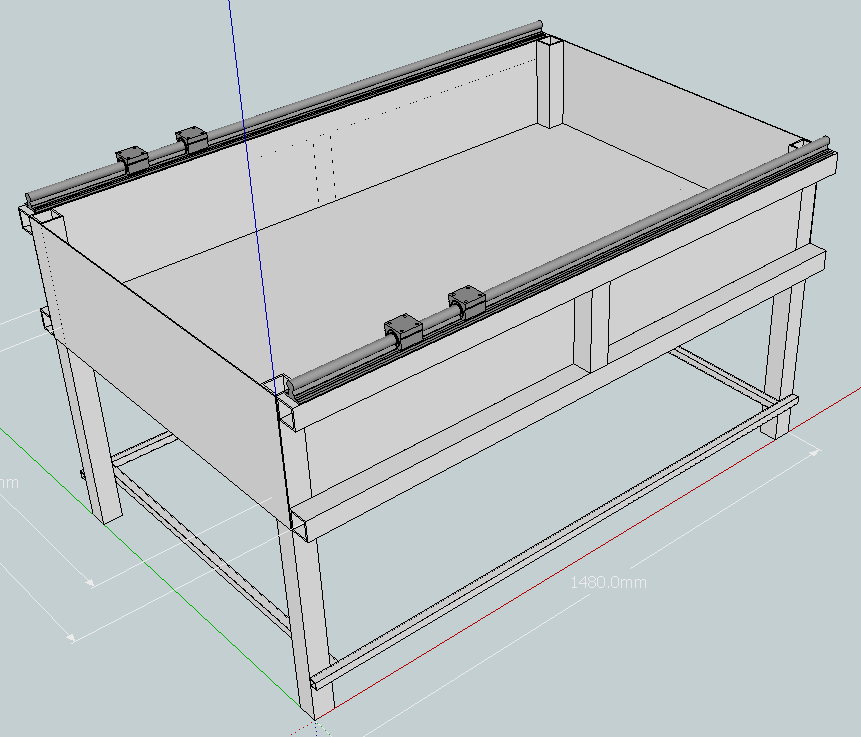The height and width of the screenshot is (737, 861).
Task: Select the back inner wall with dotted lines
Action: 400,140
